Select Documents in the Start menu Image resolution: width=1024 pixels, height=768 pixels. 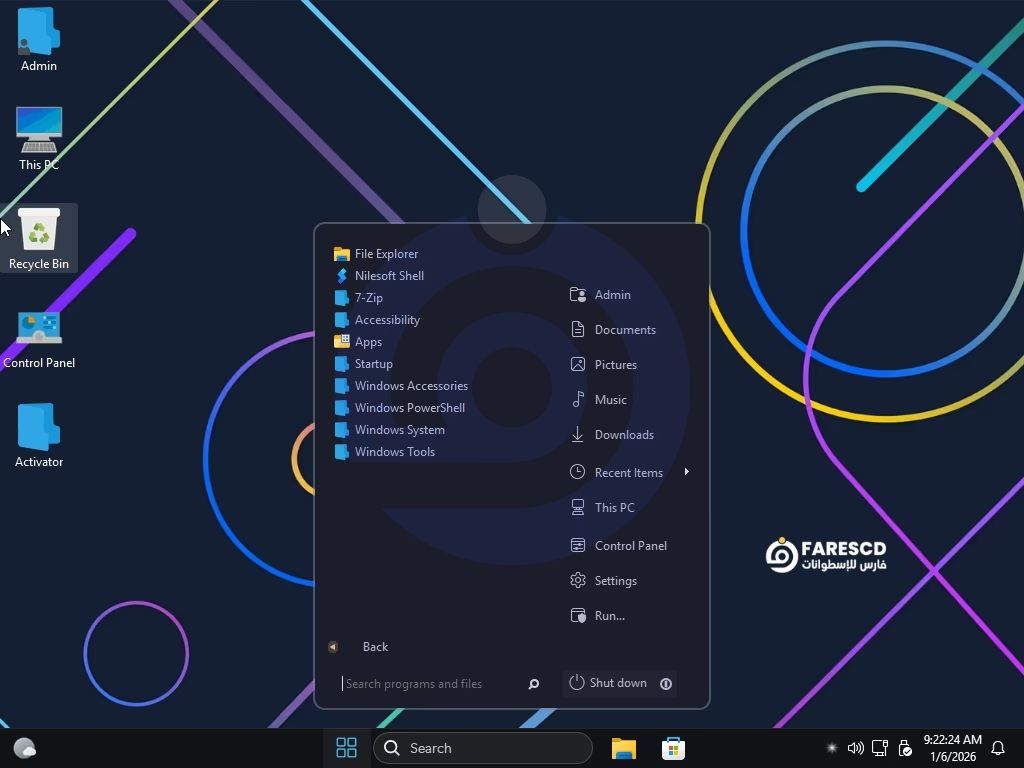[624, 330]
